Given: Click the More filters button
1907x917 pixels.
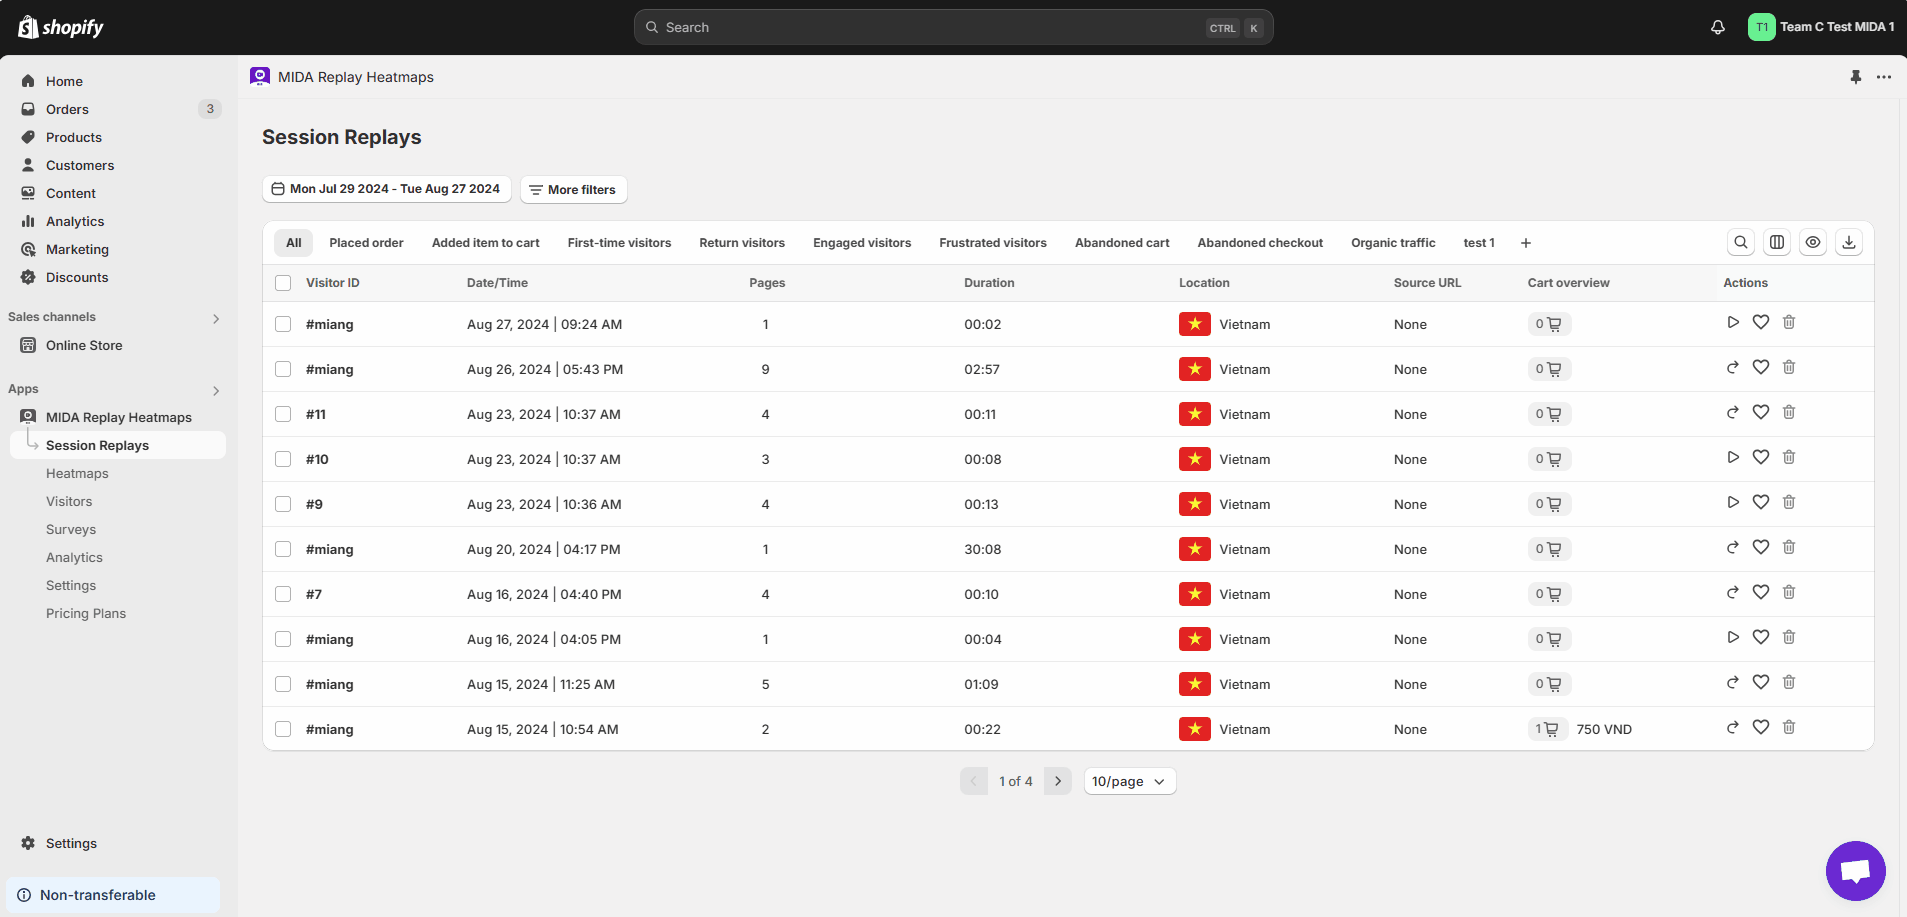Looking at the screenshot, I should point(573,190).
